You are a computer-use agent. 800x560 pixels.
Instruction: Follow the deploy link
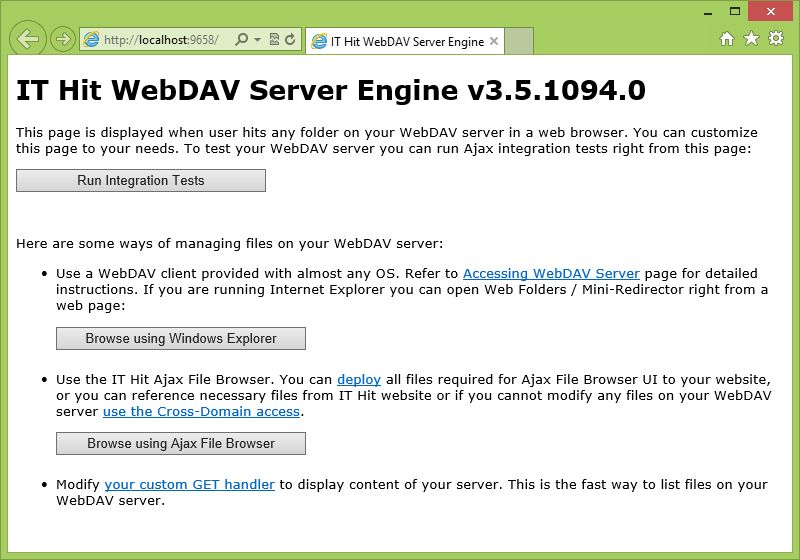click(359, 380)
